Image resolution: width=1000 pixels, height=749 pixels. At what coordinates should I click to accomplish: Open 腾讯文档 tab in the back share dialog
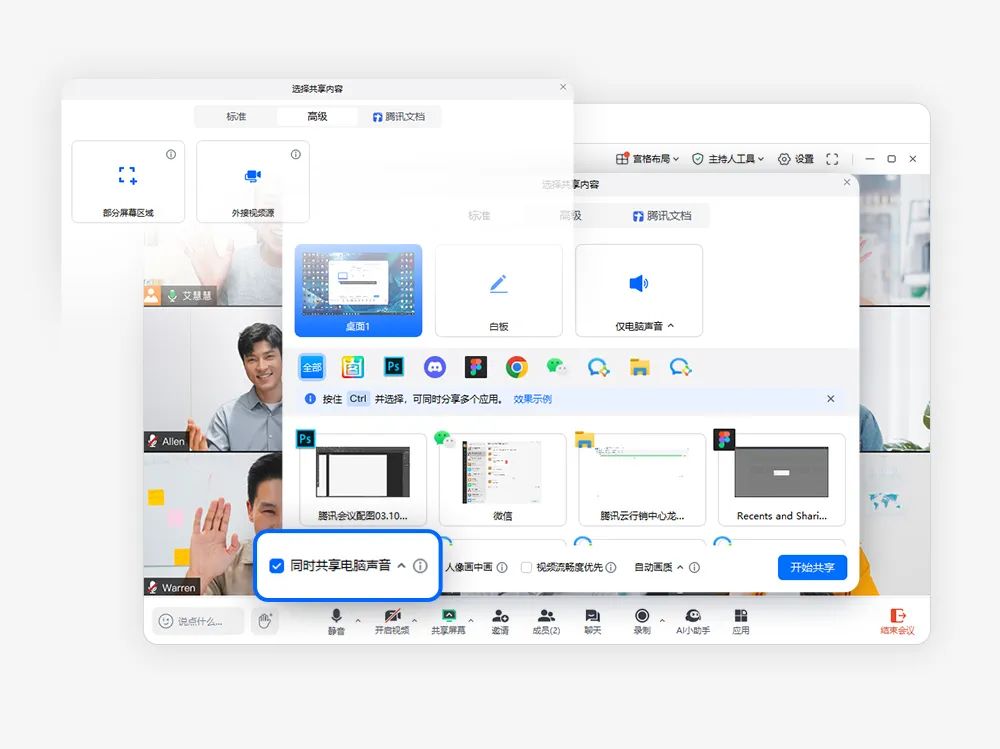[x=399, y=117]
